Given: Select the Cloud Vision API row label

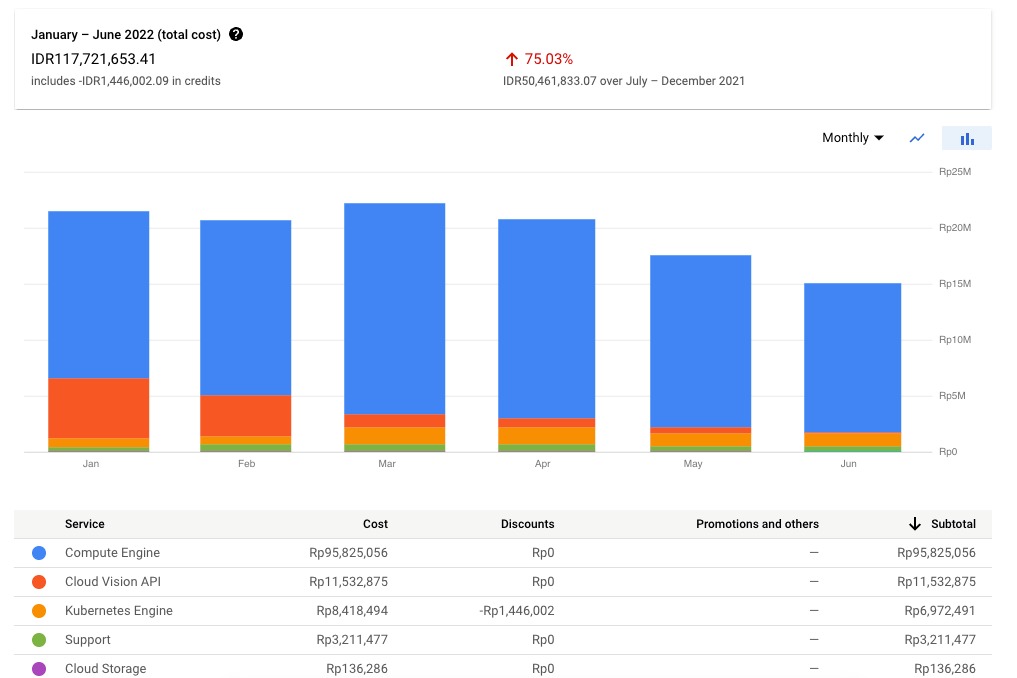Looking at the screenshot, I should (x=112, y=582).
